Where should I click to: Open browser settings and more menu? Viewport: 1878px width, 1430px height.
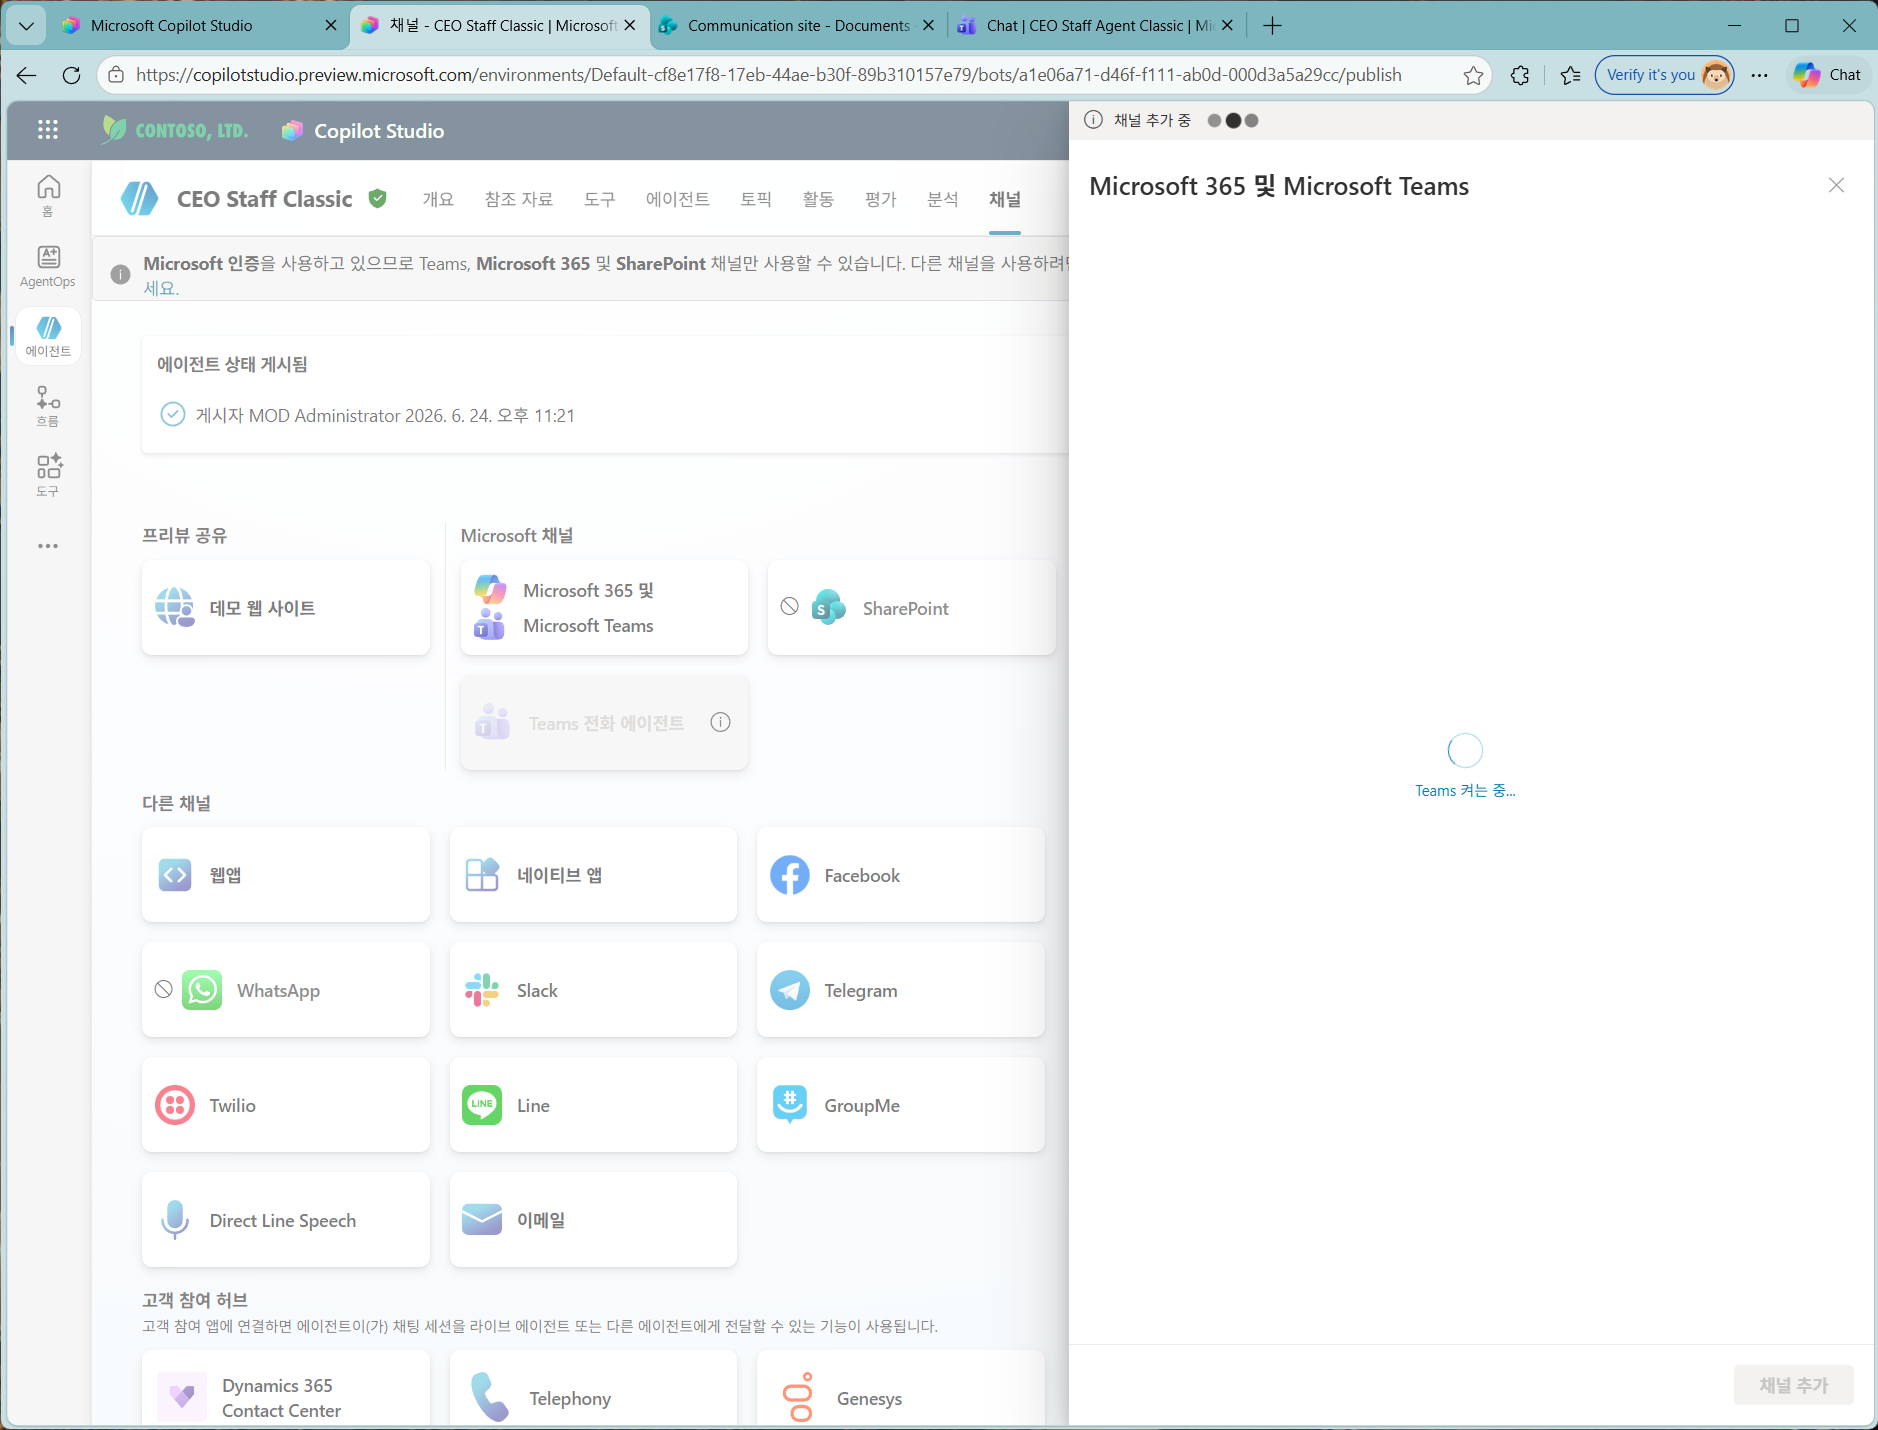coord(1760,75)
